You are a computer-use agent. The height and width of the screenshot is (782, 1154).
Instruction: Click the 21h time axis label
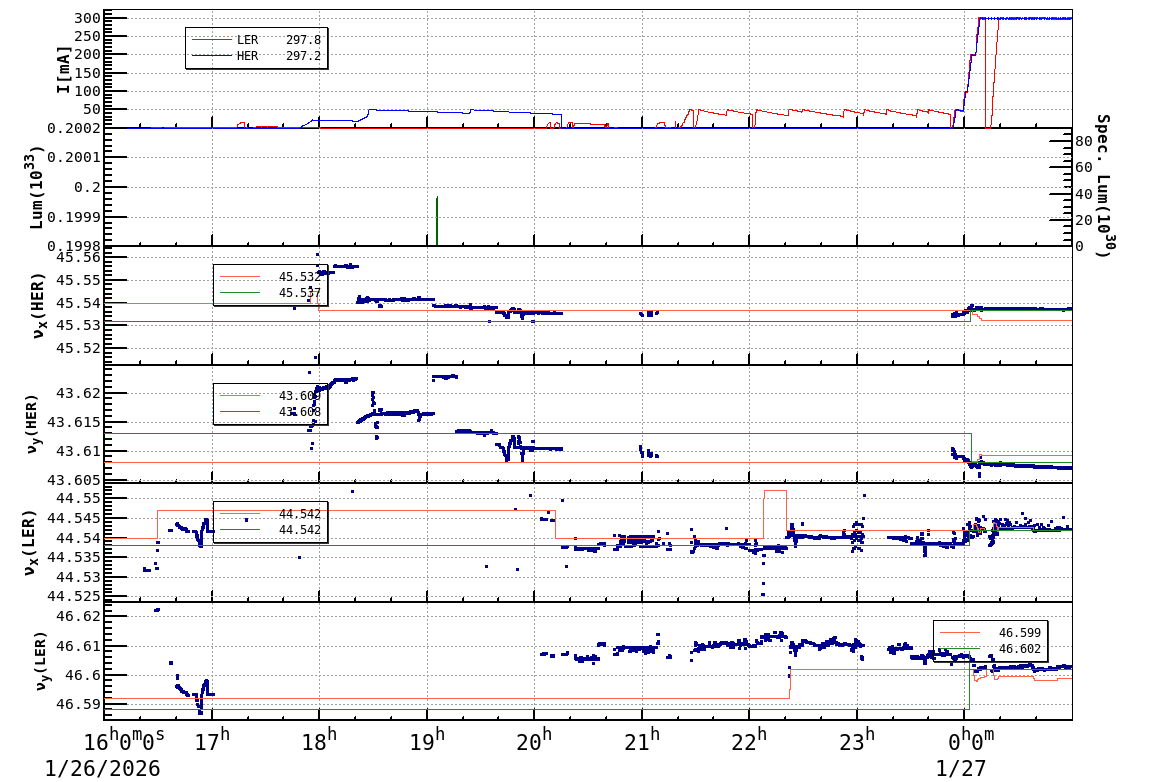coord(643,742)
